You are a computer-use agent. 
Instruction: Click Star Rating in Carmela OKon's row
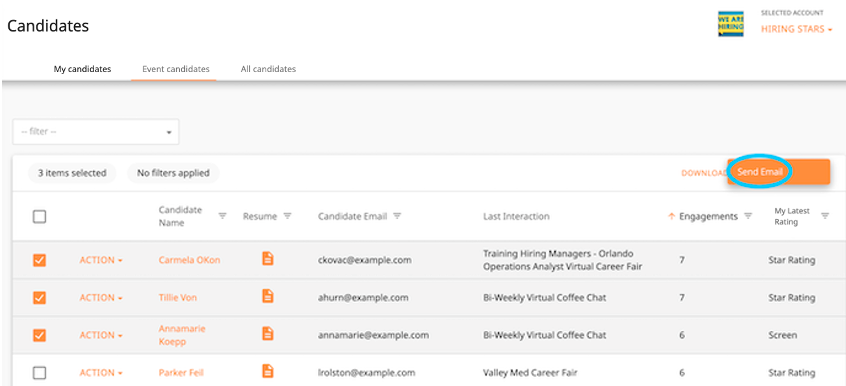tap(792, 260)
